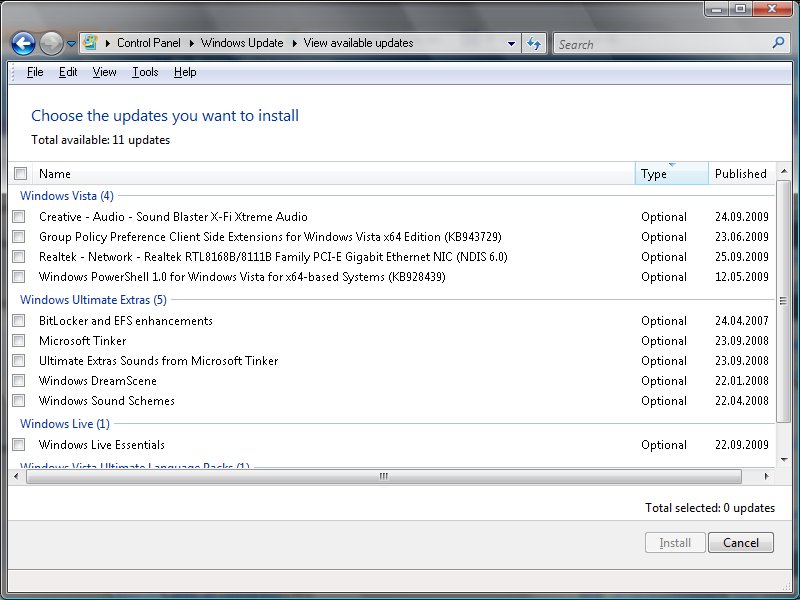Minimize the Windows Update window
Image resolution: width=800 pixels, height=600 pixels.
(717, 9)
